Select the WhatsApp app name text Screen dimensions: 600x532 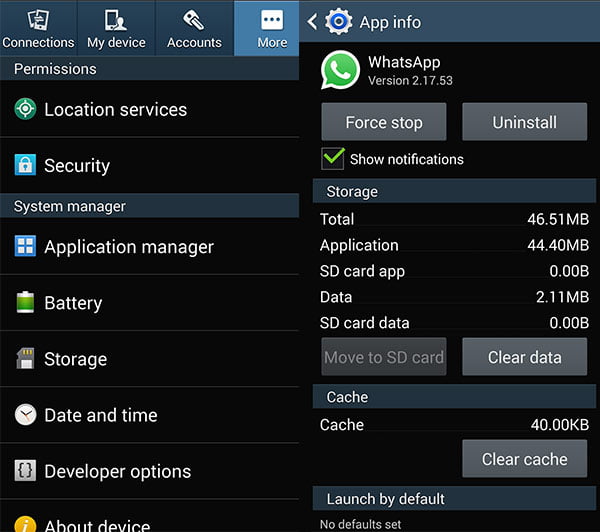[x=404, y=62]
